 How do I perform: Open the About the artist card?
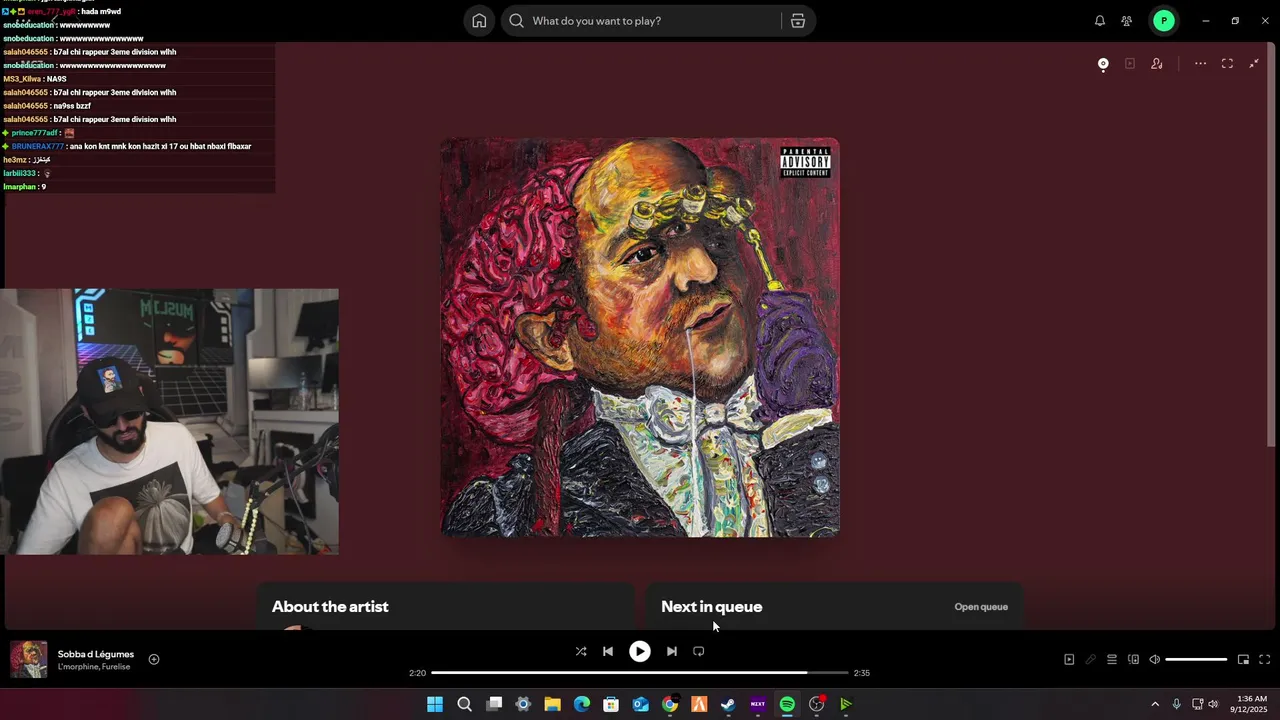tap(446, 607)
